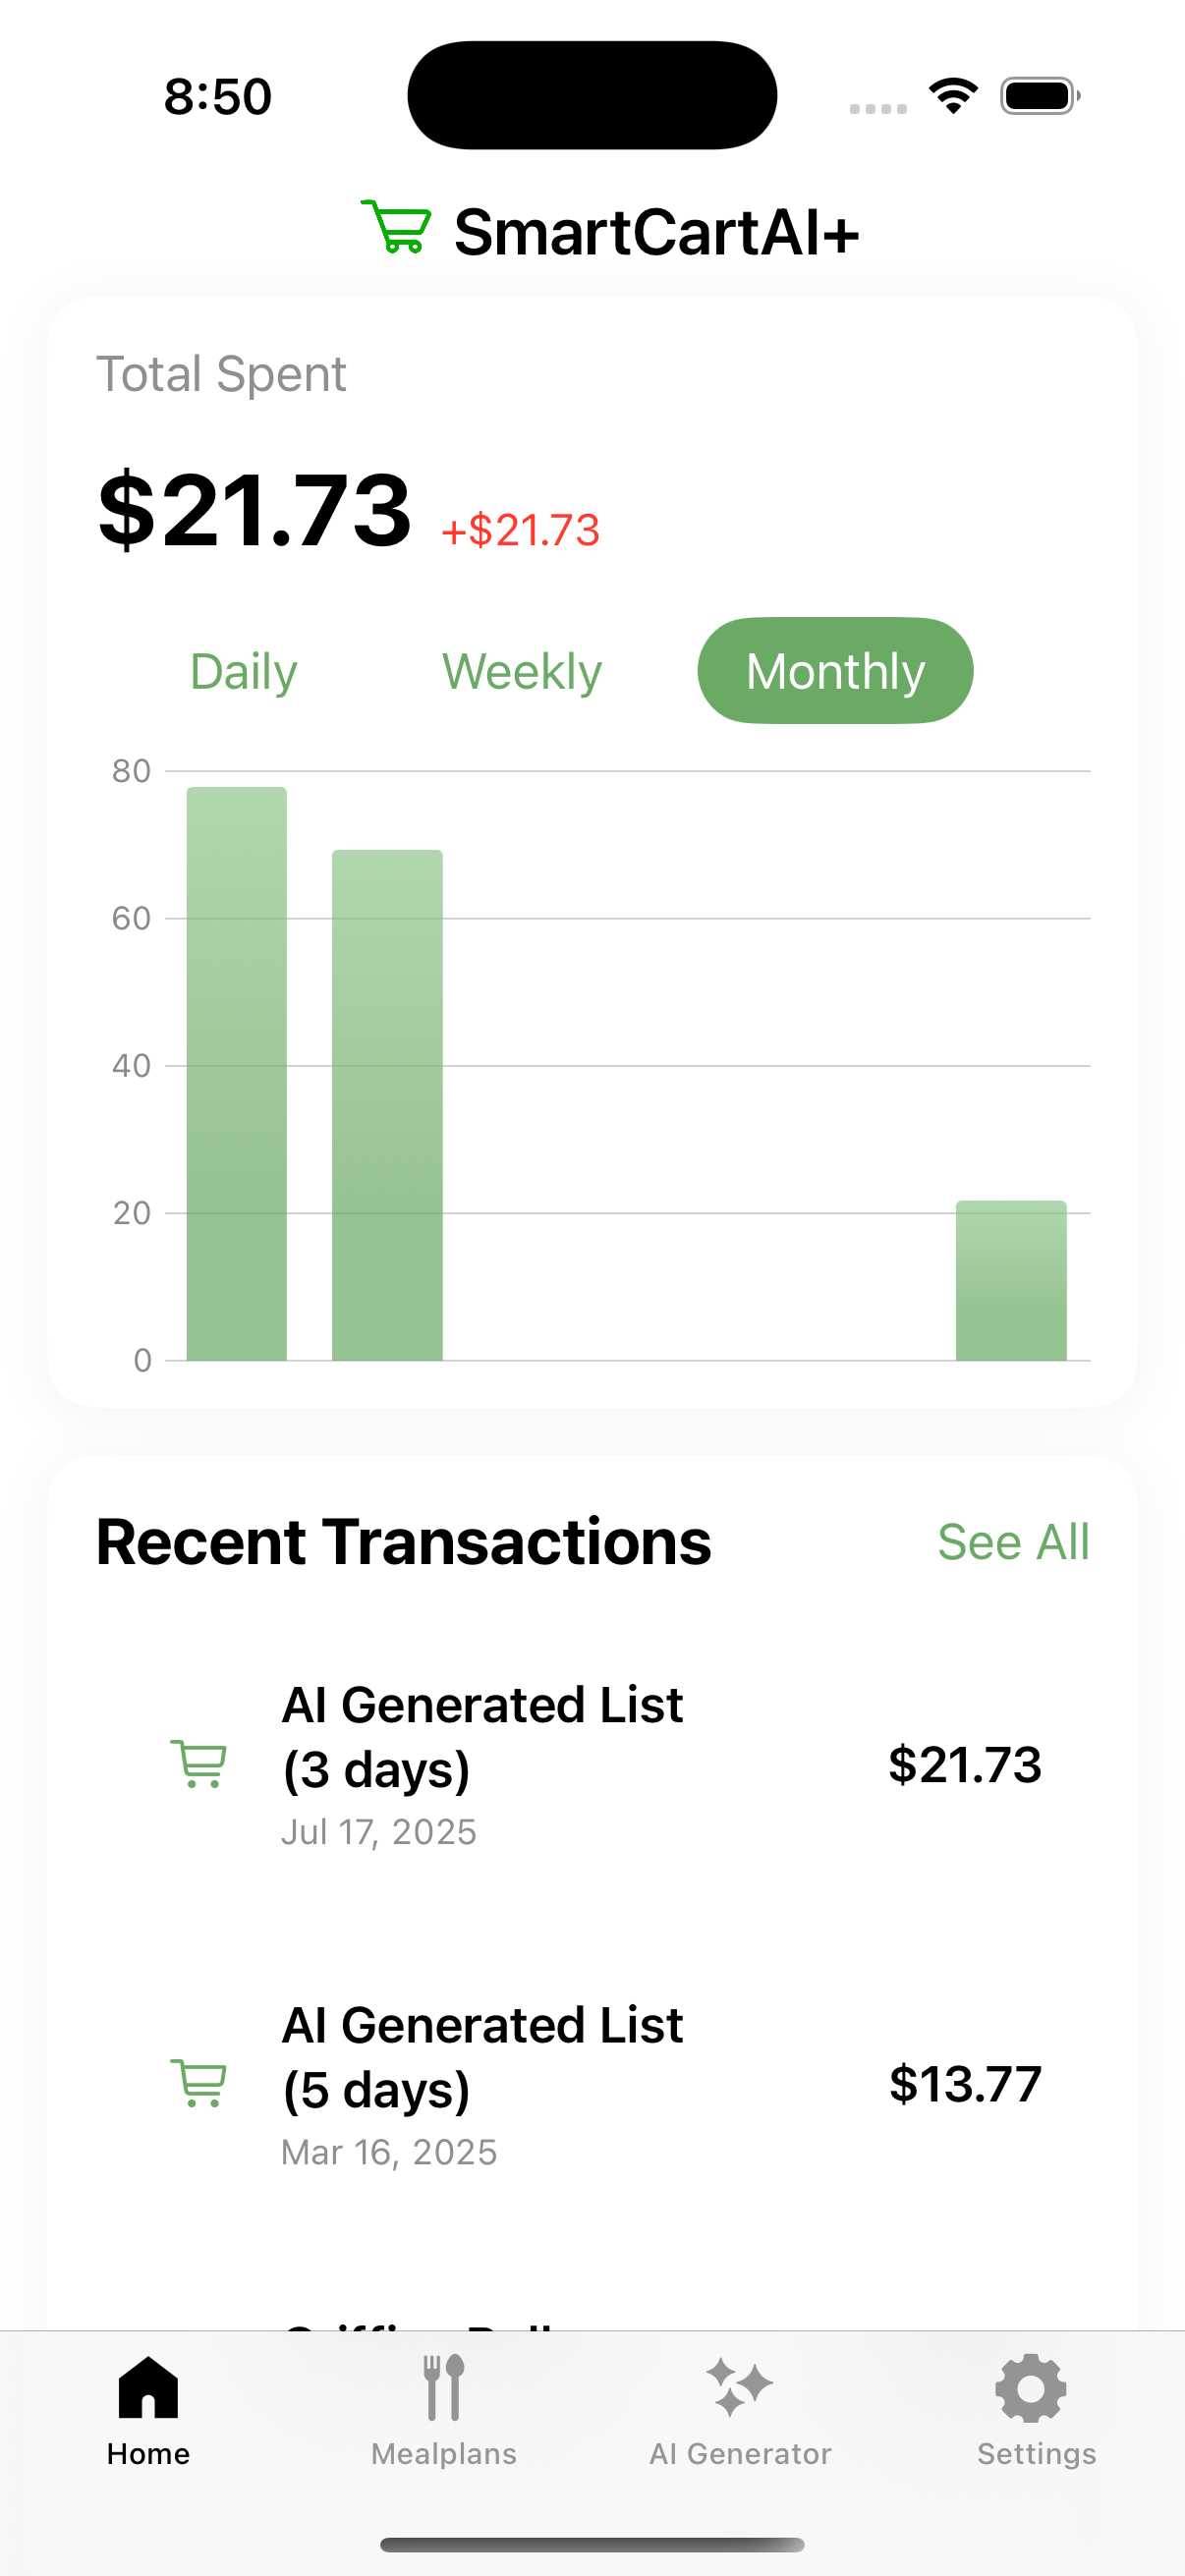Tap the second bar in the spending chart
This screenshot has height=2576, width=1185.
[387, 1105]
